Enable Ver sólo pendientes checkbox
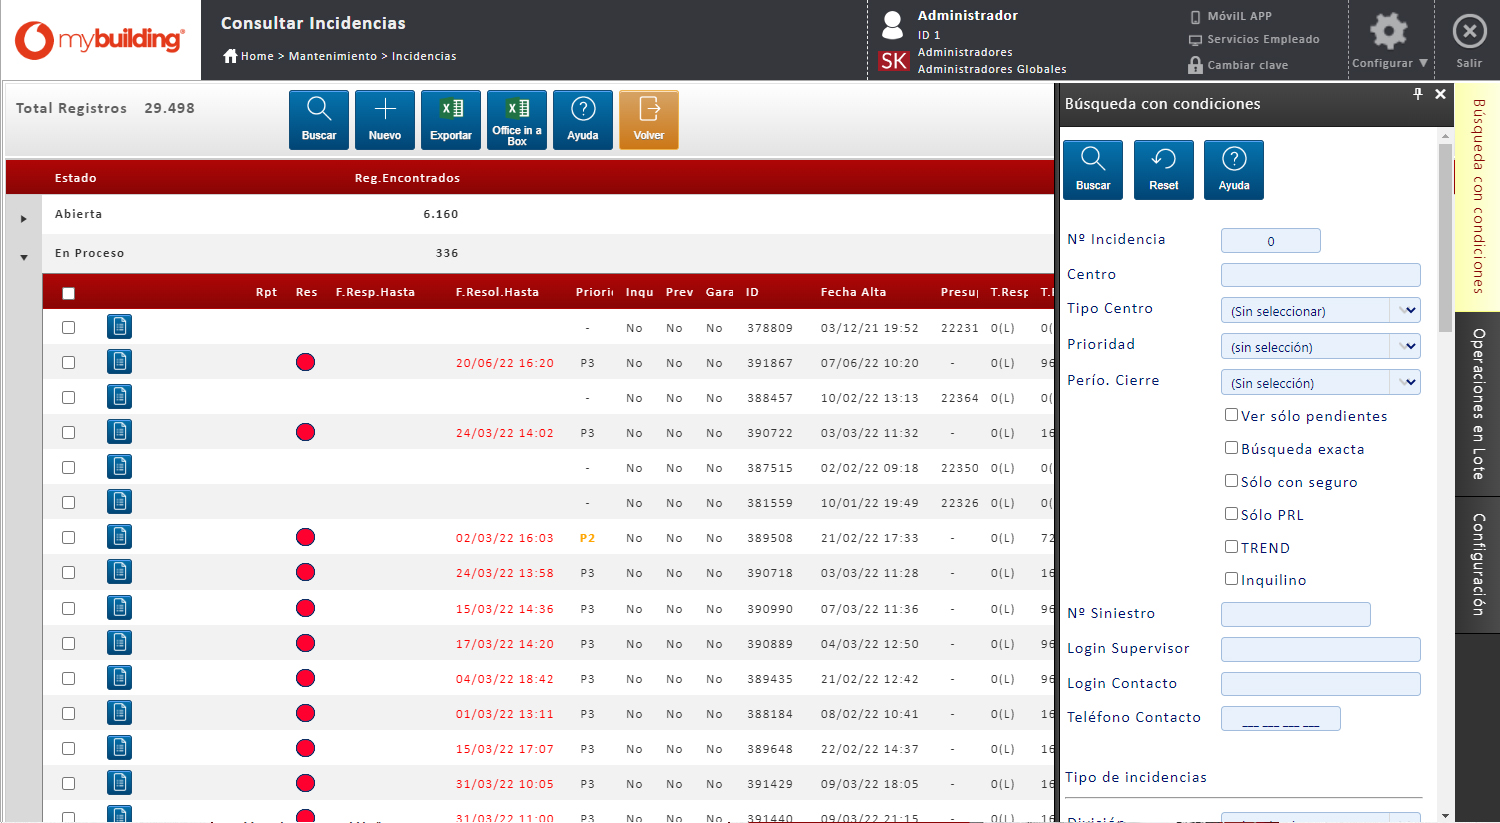The image size is (1500, 823). click(x=1232, y=415)
